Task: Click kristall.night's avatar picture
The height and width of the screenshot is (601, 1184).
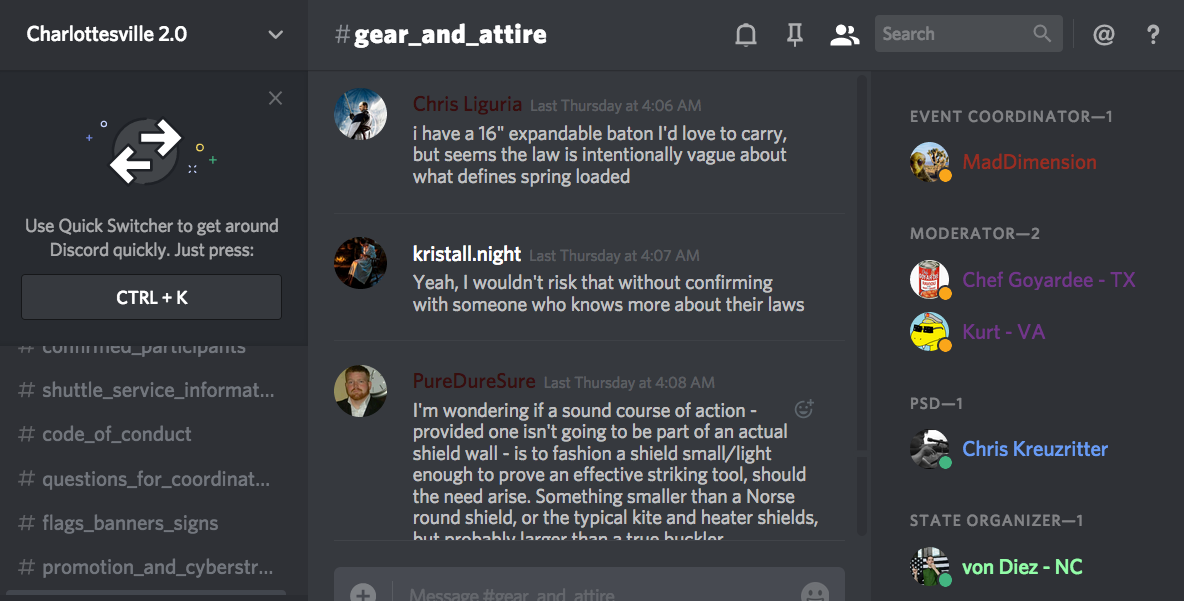Action: (x=360, y=263)
